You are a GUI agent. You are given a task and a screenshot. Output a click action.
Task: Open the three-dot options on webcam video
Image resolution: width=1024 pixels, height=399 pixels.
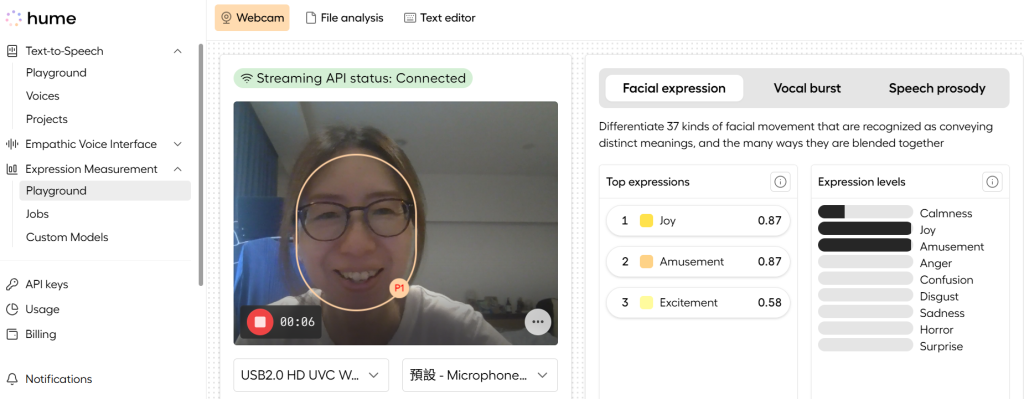click(538, 321)
